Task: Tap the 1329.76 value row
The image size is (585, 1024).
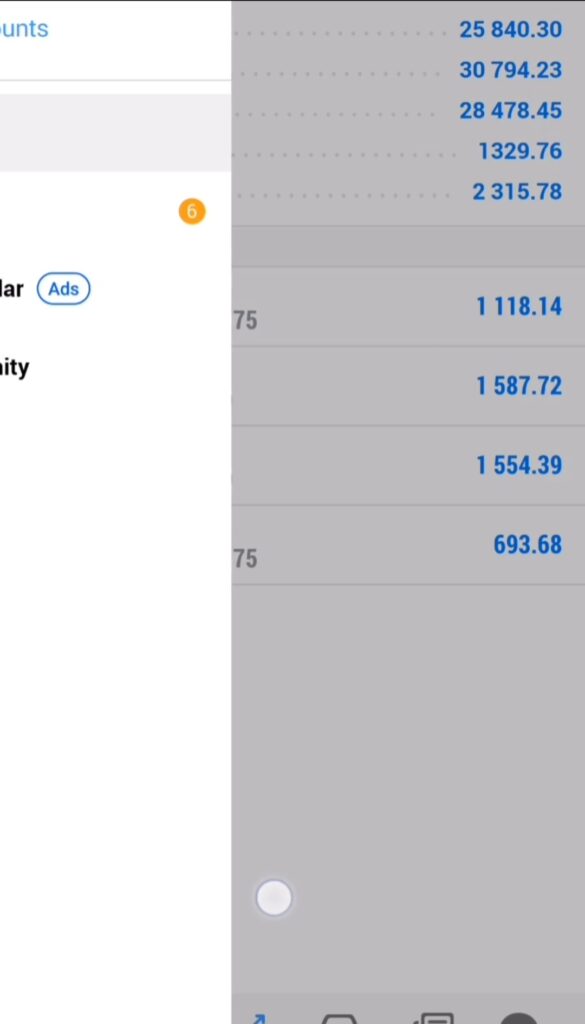Action: click(408, 151)
